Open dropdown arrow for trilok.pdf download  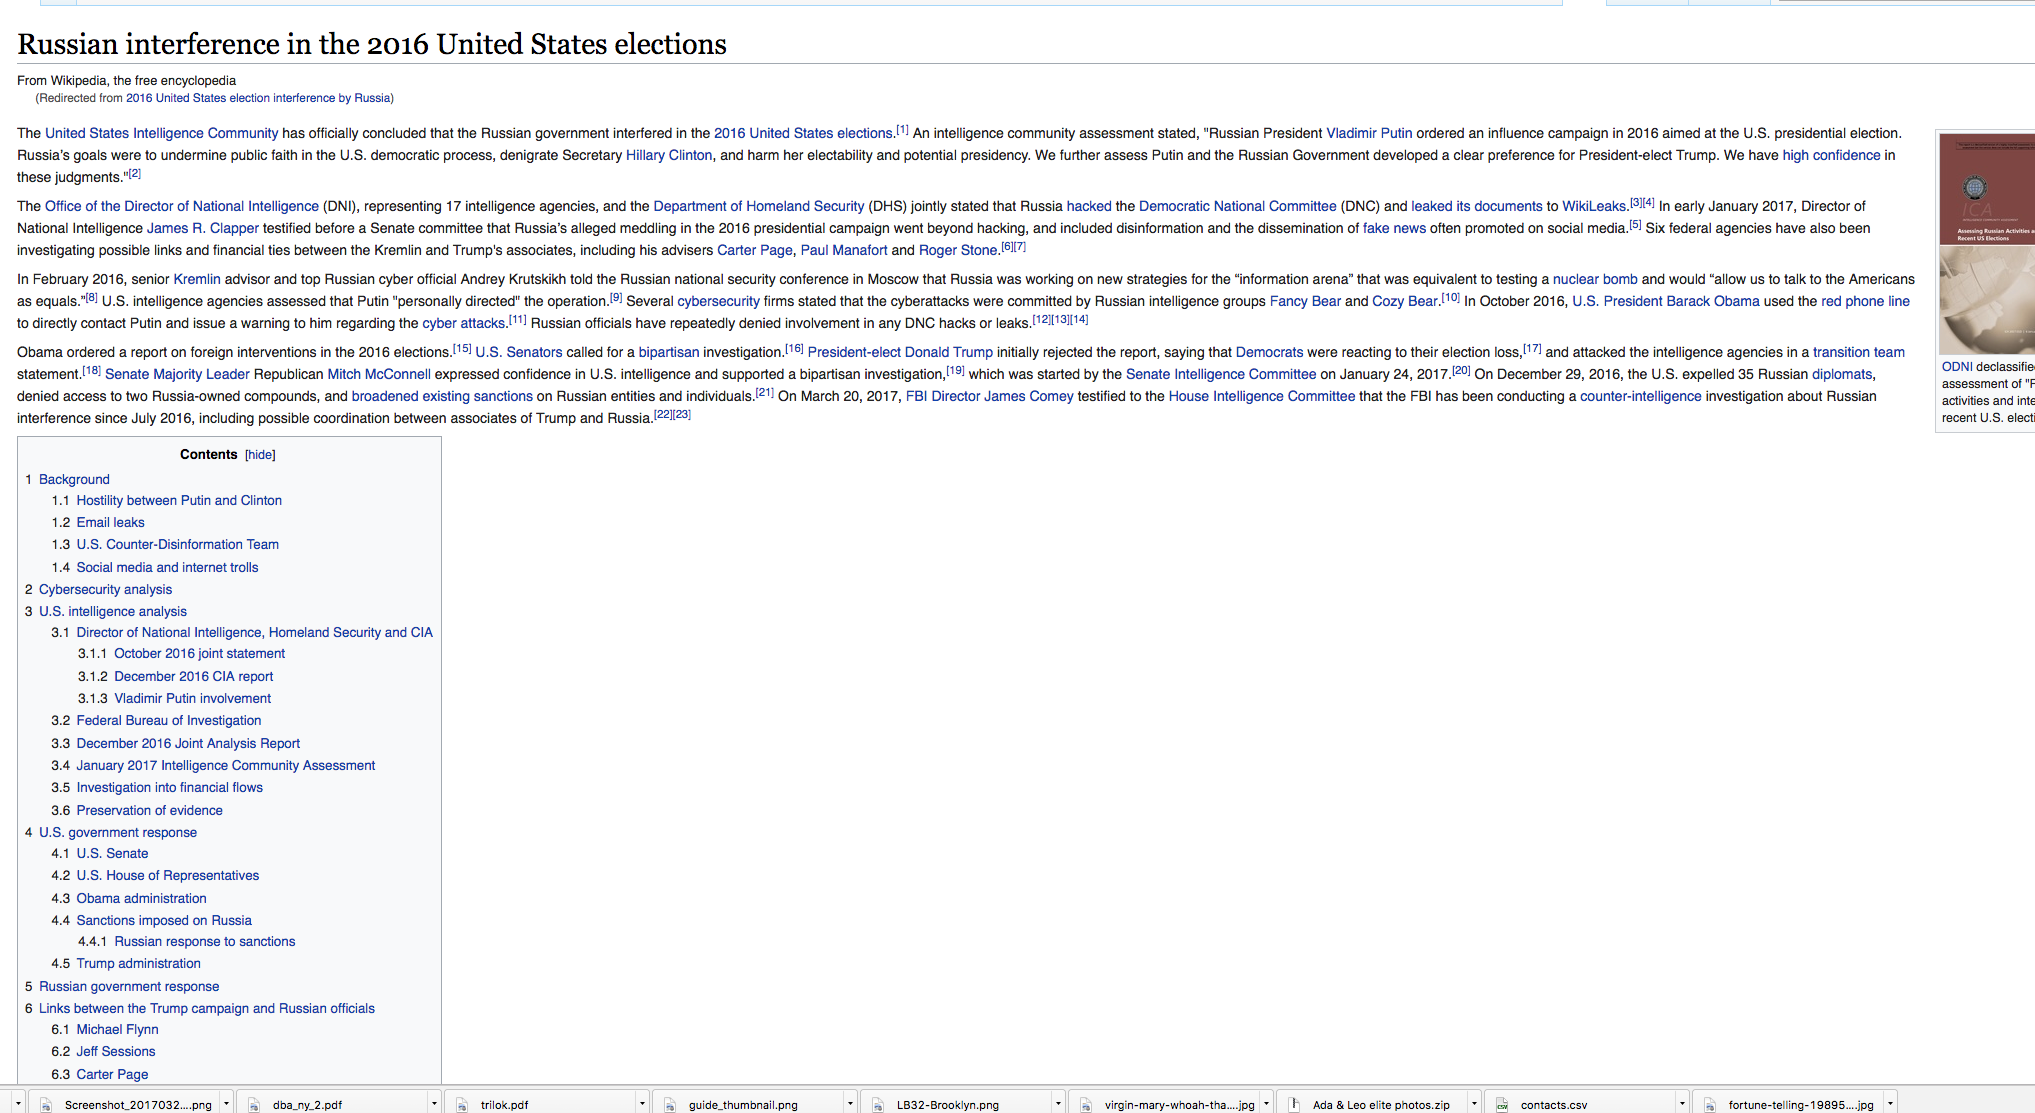point(642,1104)
